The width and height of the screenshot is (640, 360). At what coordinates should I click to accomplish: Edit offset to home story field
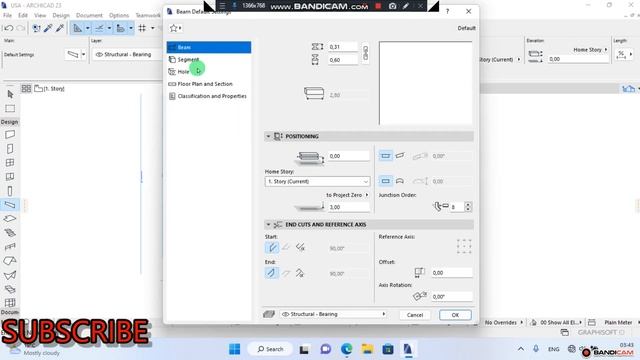click(349, 156)
